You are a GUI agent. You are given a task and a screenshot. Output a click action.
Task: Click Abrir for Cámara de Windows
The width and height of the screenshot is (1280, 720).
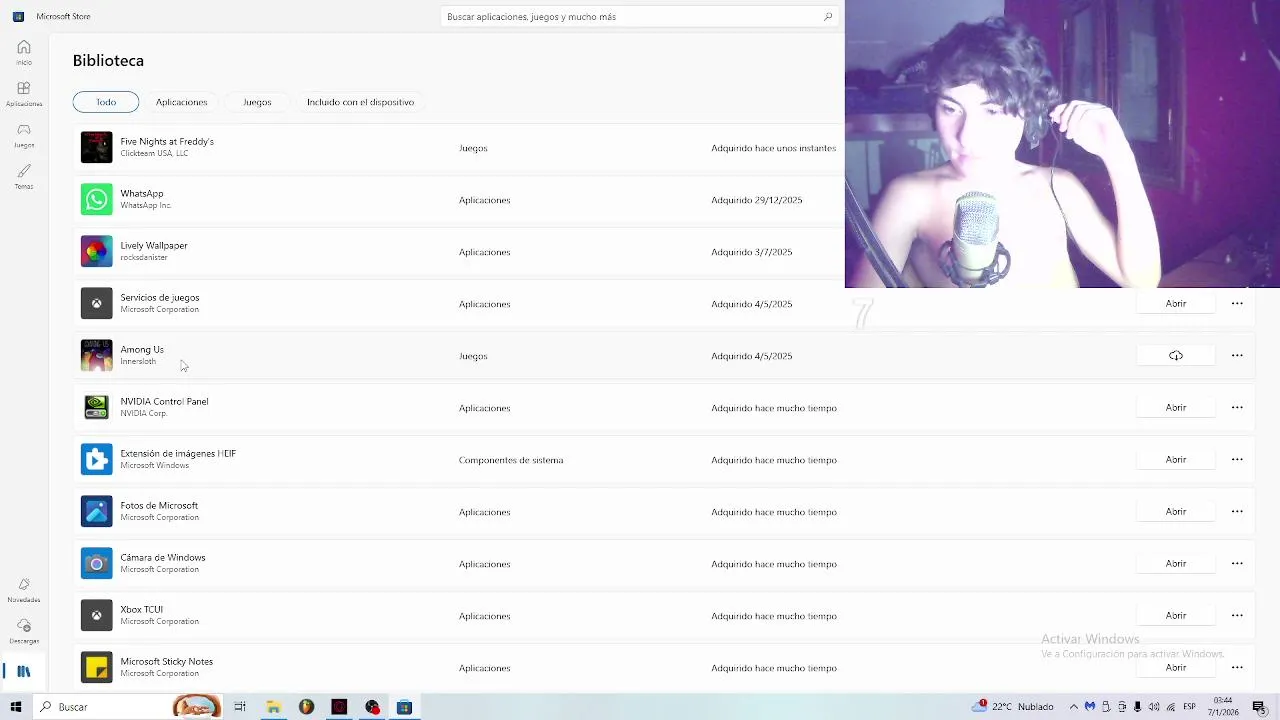pyautogui.click(x=1176, y=563)
